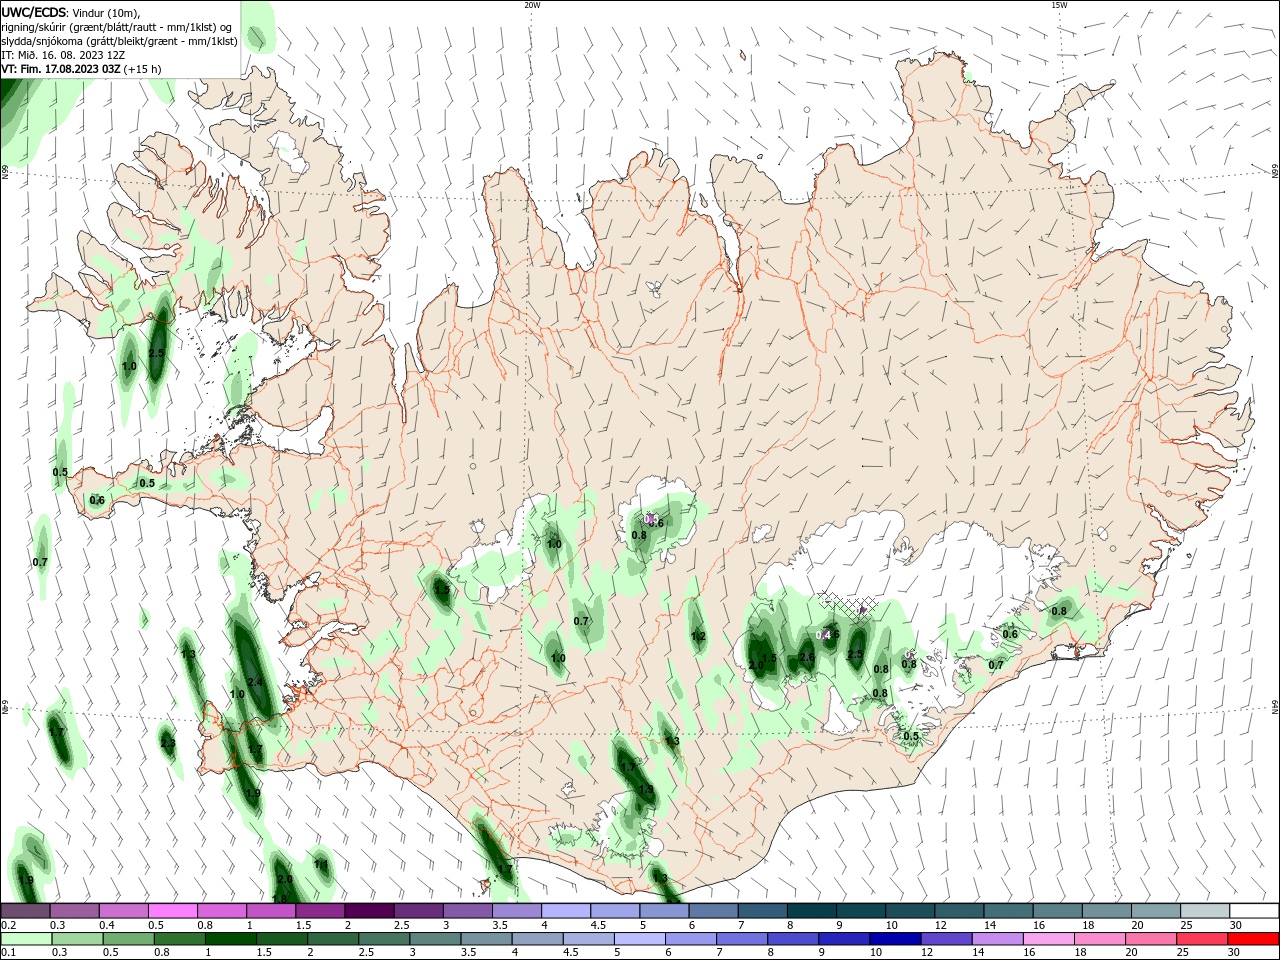The image size is (1280, 960).
Task: Click the pale green 0.1 legend swatch
Action: pyautogui.click(x=26, y=939)
